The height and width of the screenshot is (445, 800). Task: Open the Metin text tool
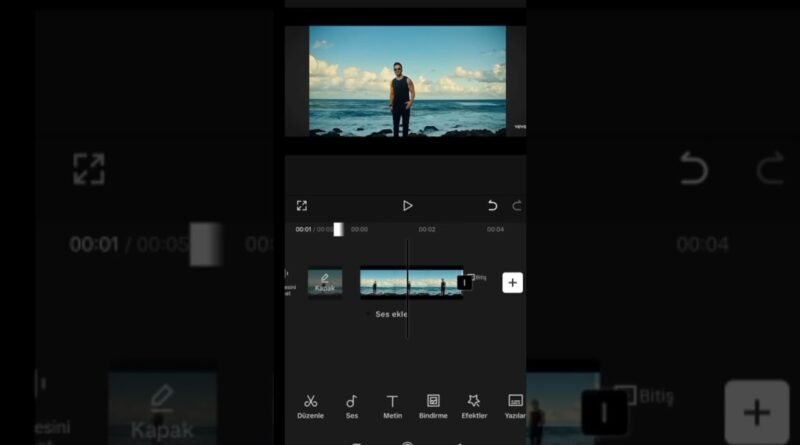[392, 407]
